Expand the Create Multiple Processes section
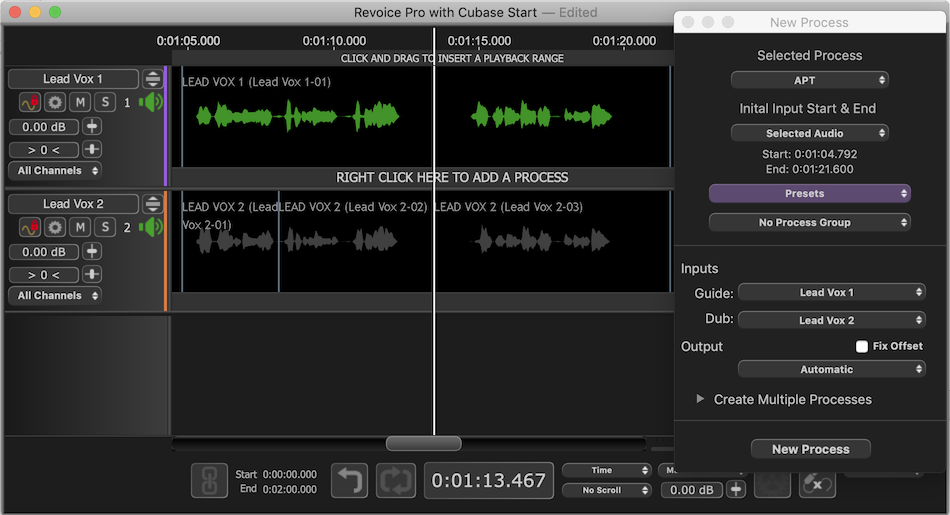The height and width of the screenshot is (515, 950). [701, 399]
